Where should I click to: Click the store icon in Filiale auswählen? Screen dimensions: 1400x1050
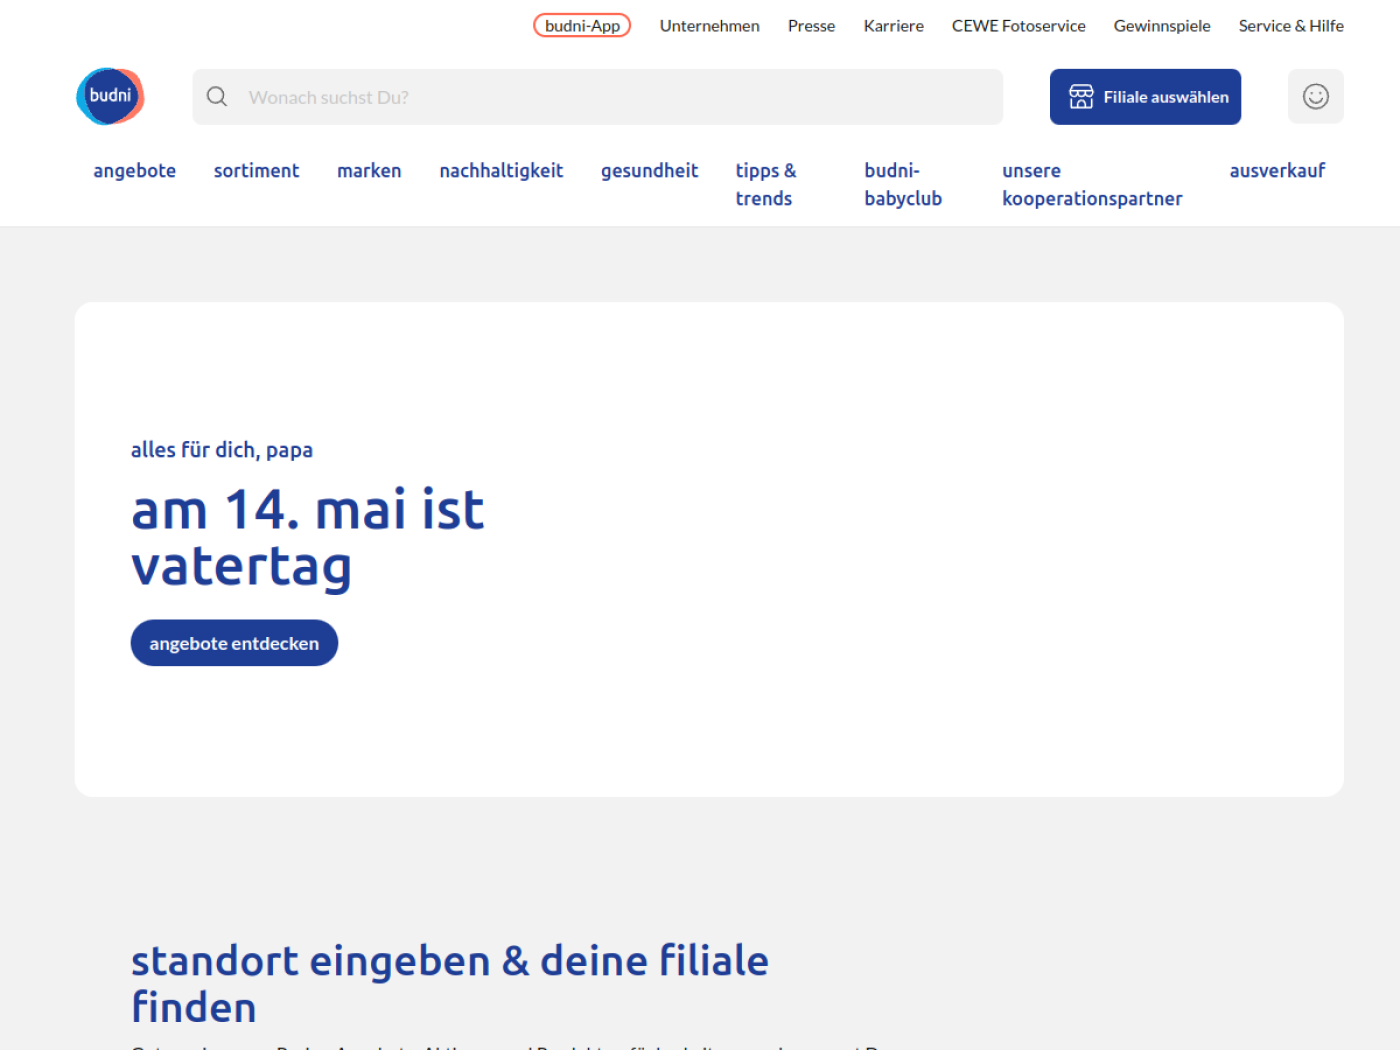click(x=1081, y=97)
